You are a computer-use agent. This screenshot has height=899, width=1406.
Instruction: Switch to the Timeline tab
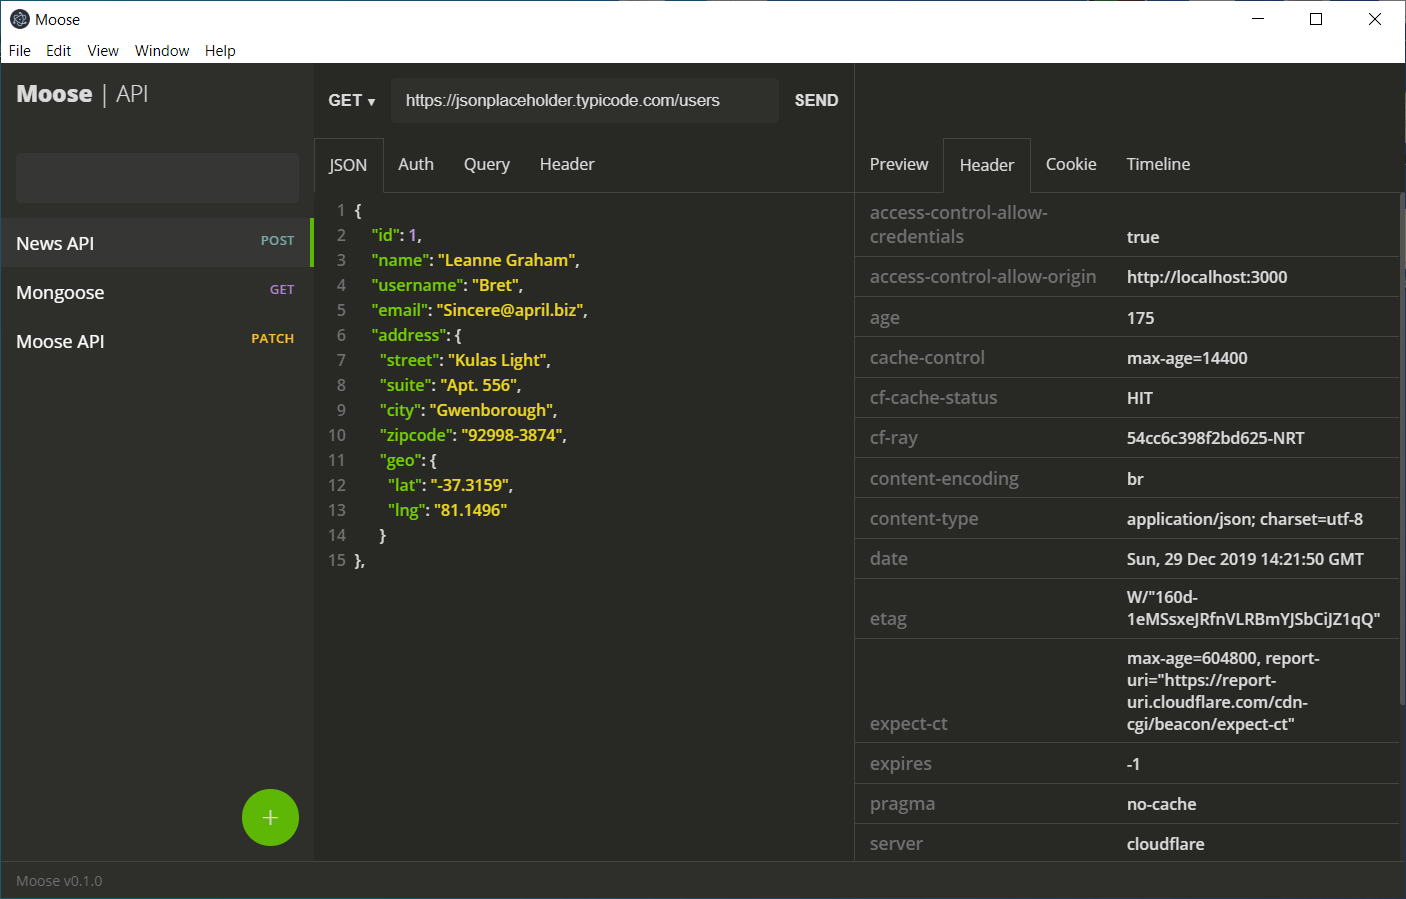1157,164
